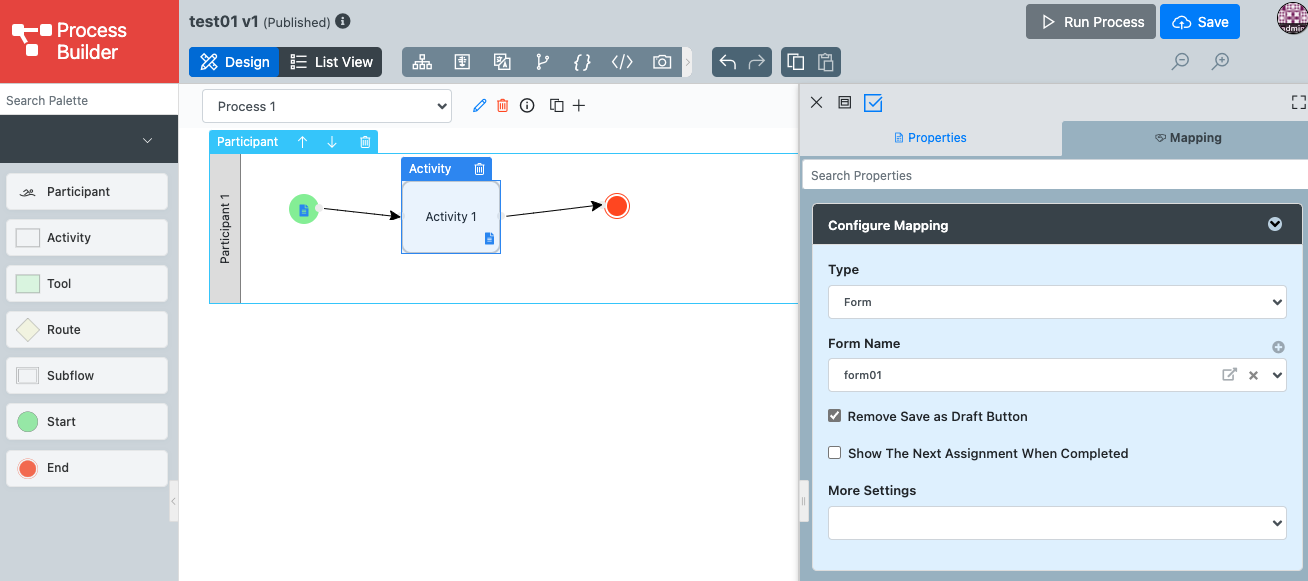
Task: Click the screenshot camera icon
Action: click(x=662, y=62)
